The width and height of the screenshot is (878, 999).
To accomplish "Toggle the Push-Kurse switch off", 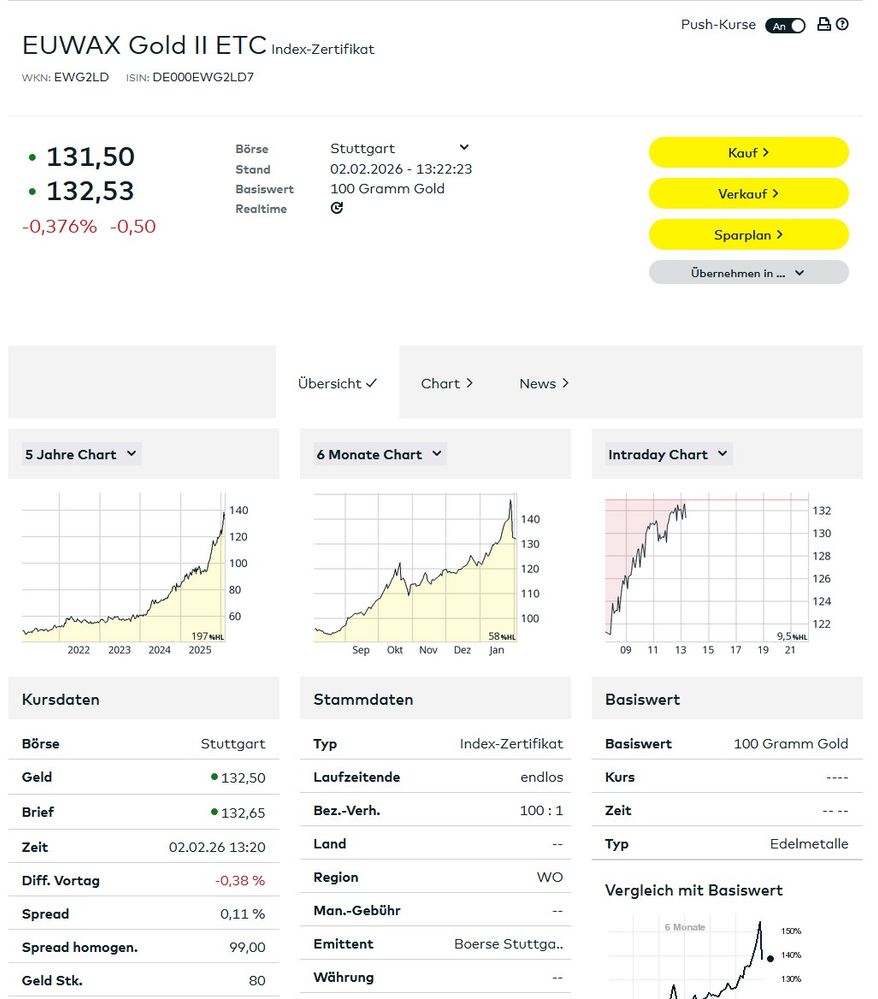I will (786, 25).
